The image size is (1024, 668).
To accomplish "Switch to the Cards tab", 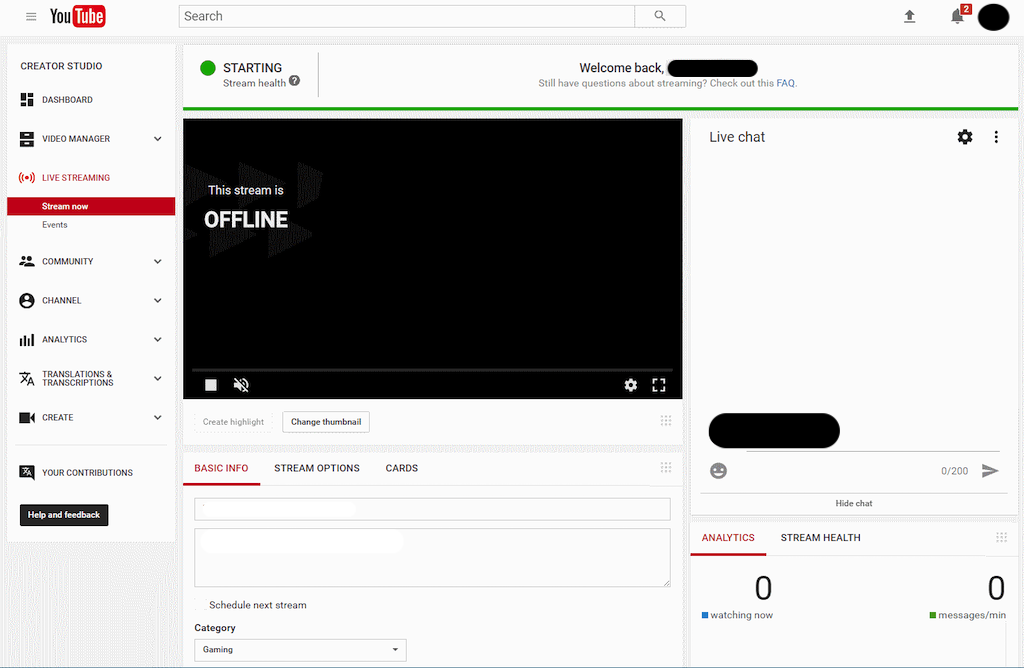I will coord(402,468).
